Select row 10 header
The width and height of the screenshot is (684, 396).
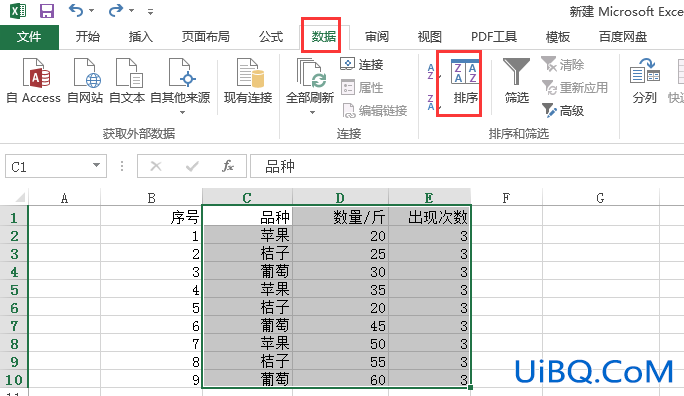pos(14,379)
